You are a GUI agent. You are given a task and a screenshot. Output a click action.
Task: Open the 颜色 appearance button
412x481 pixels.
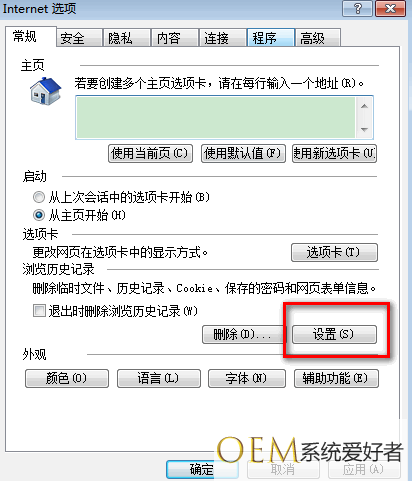[x=67, y=378]
